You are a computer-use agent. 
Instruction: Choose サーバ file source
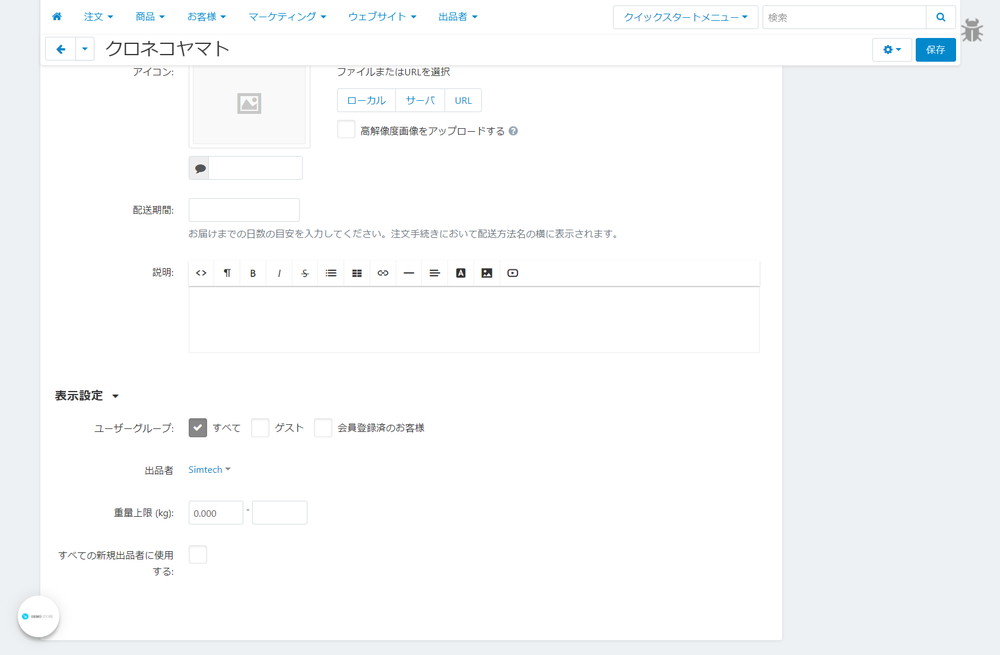click(420, 100)
